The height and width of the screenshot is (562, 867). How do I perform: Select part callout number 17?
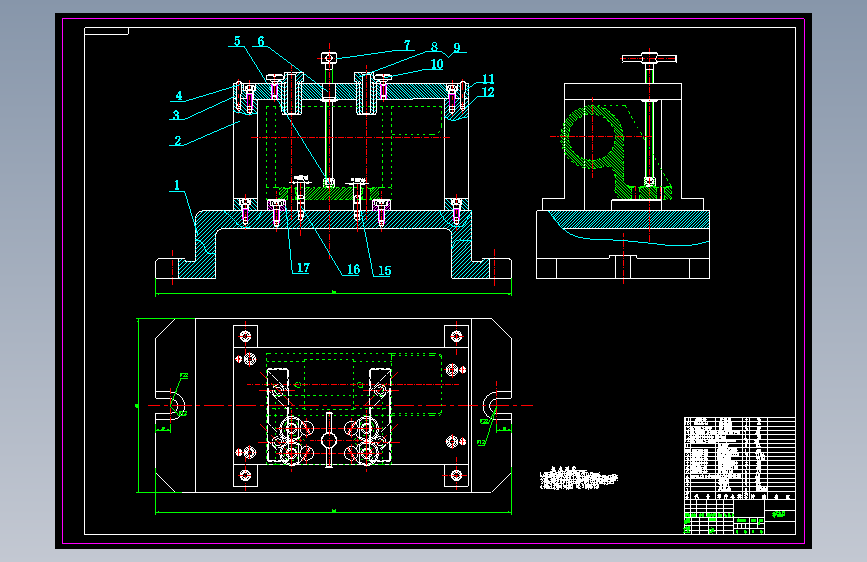point(303,268)
